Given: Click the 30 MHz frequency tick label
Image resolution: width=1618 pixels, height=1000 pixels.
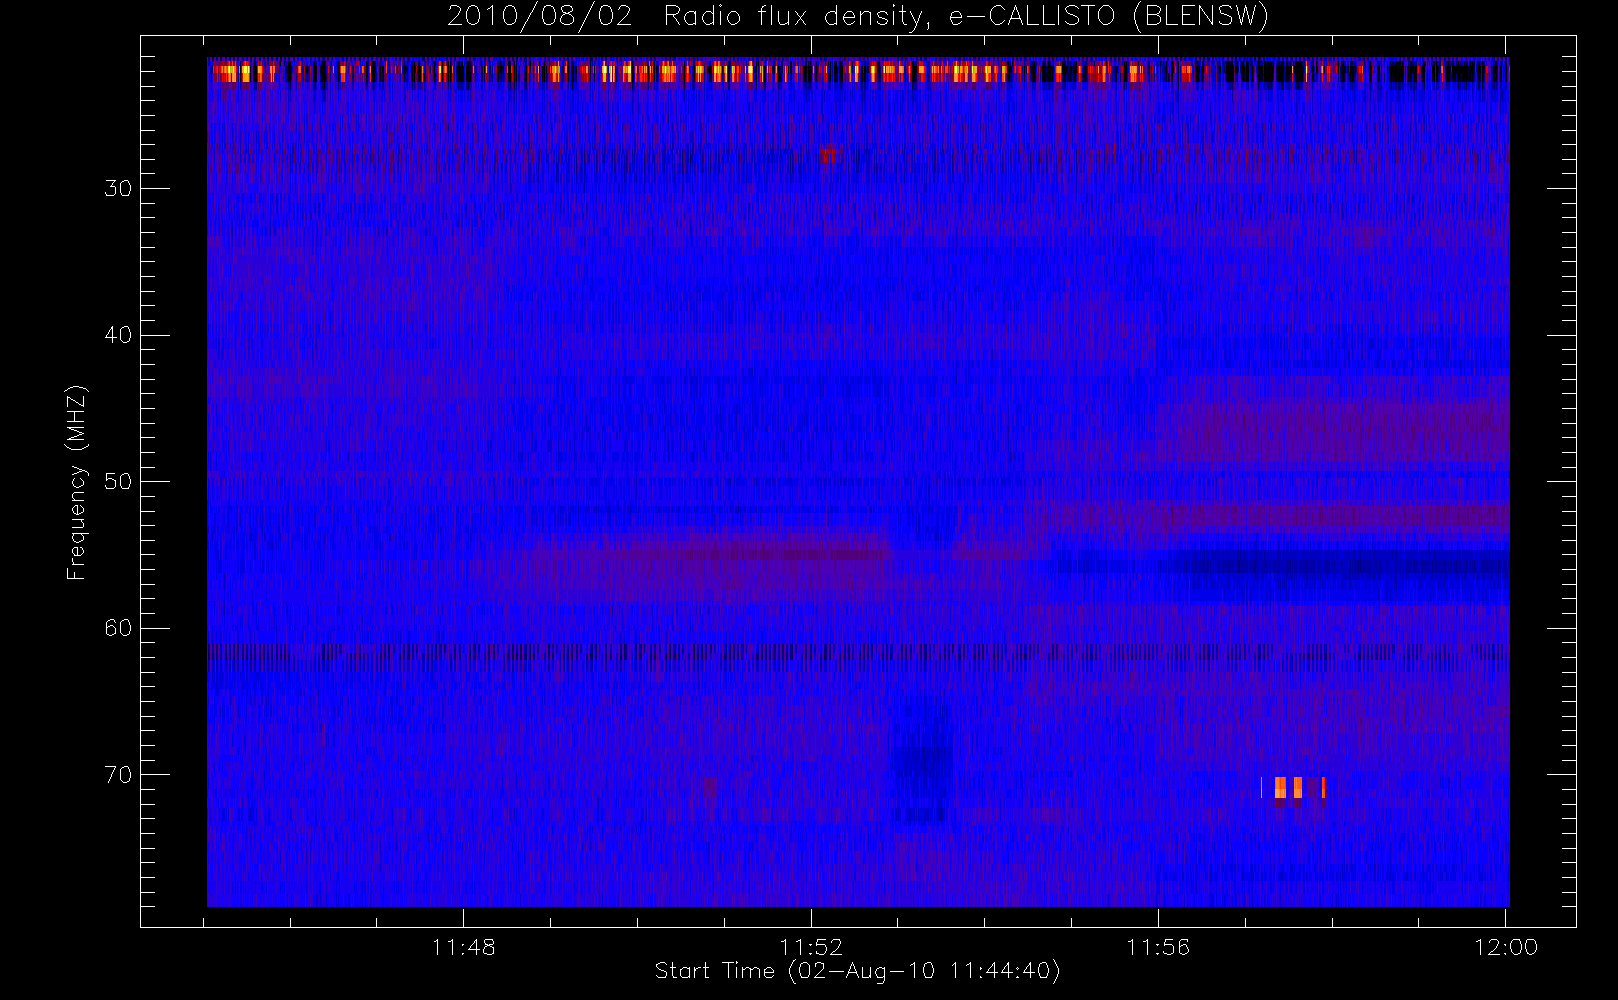Looking at the screenshot, I should (118, 189).
